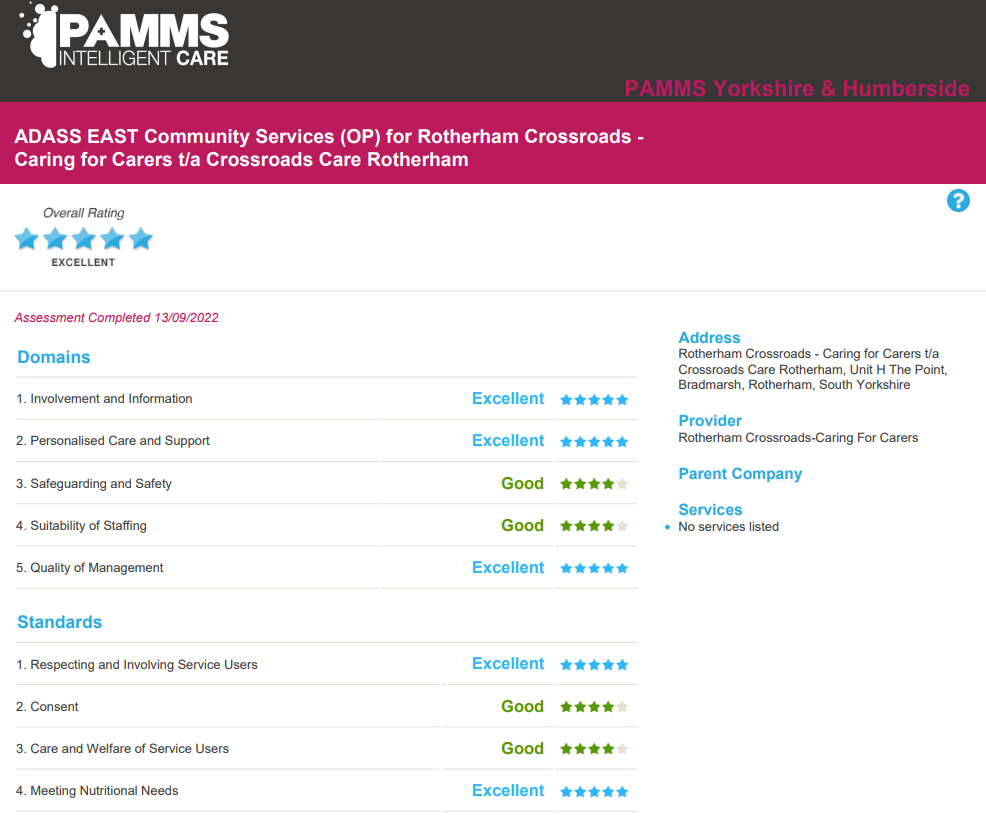The image size is (986, 818).
Task: Select Care and Welfare of Service Users
Action: (129, 749)
